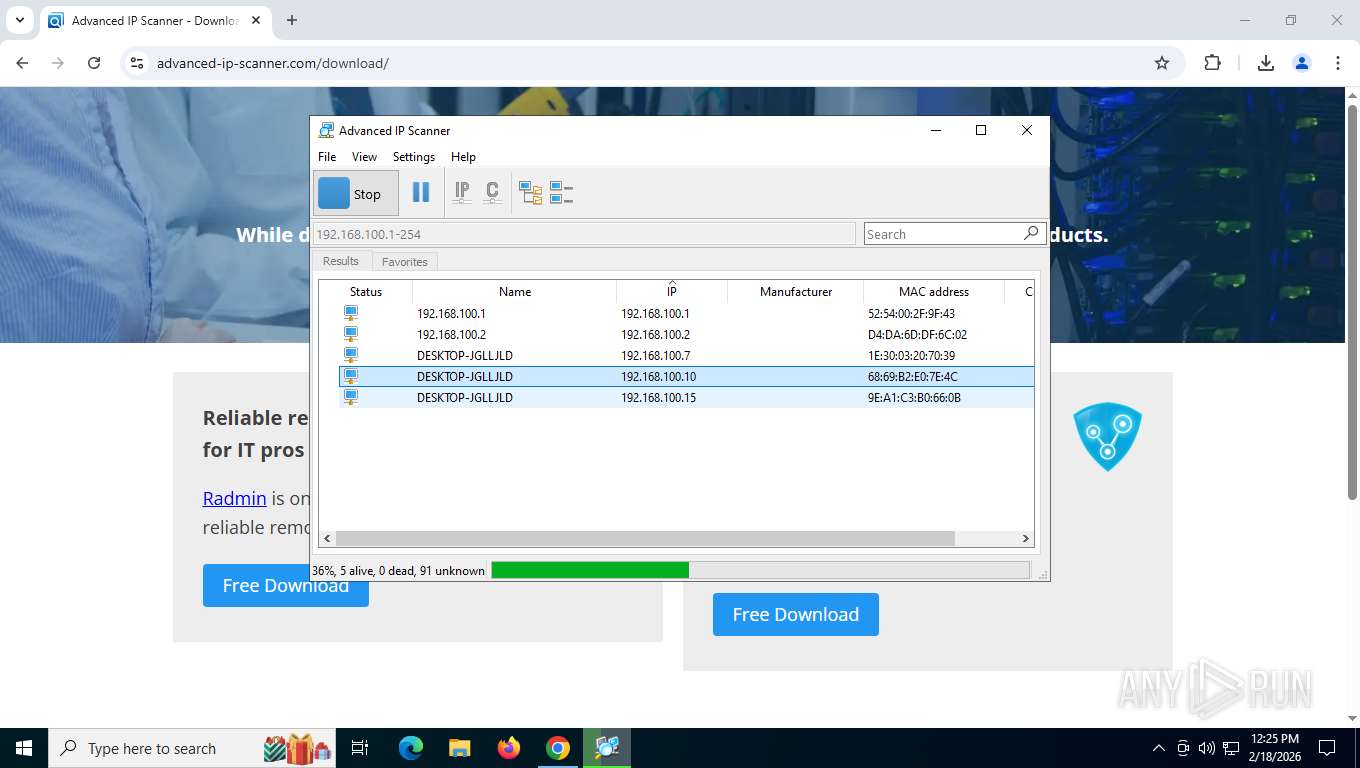Click IP cell 192.168.100.10
This screenshot has height=768, width=1360.
pyautogui.click(x=658, y=377)
